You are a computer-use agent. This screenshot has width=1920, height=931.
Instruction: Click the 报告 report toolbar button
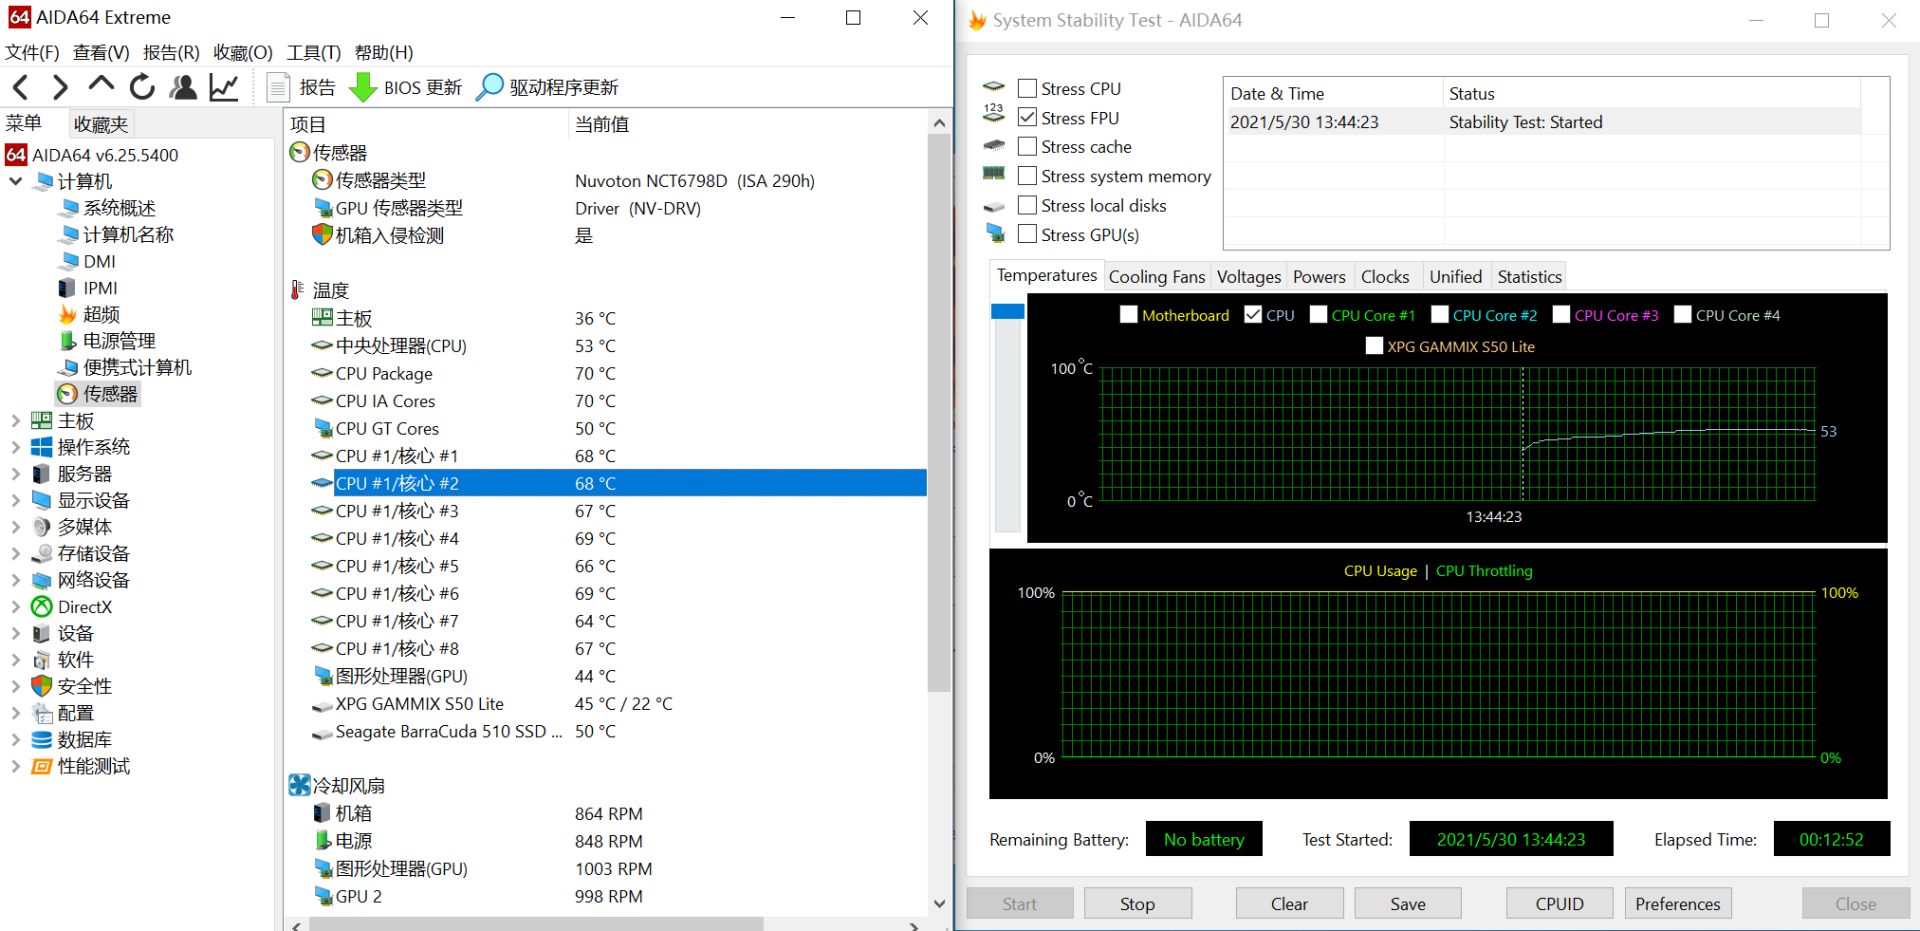(302, 88)
